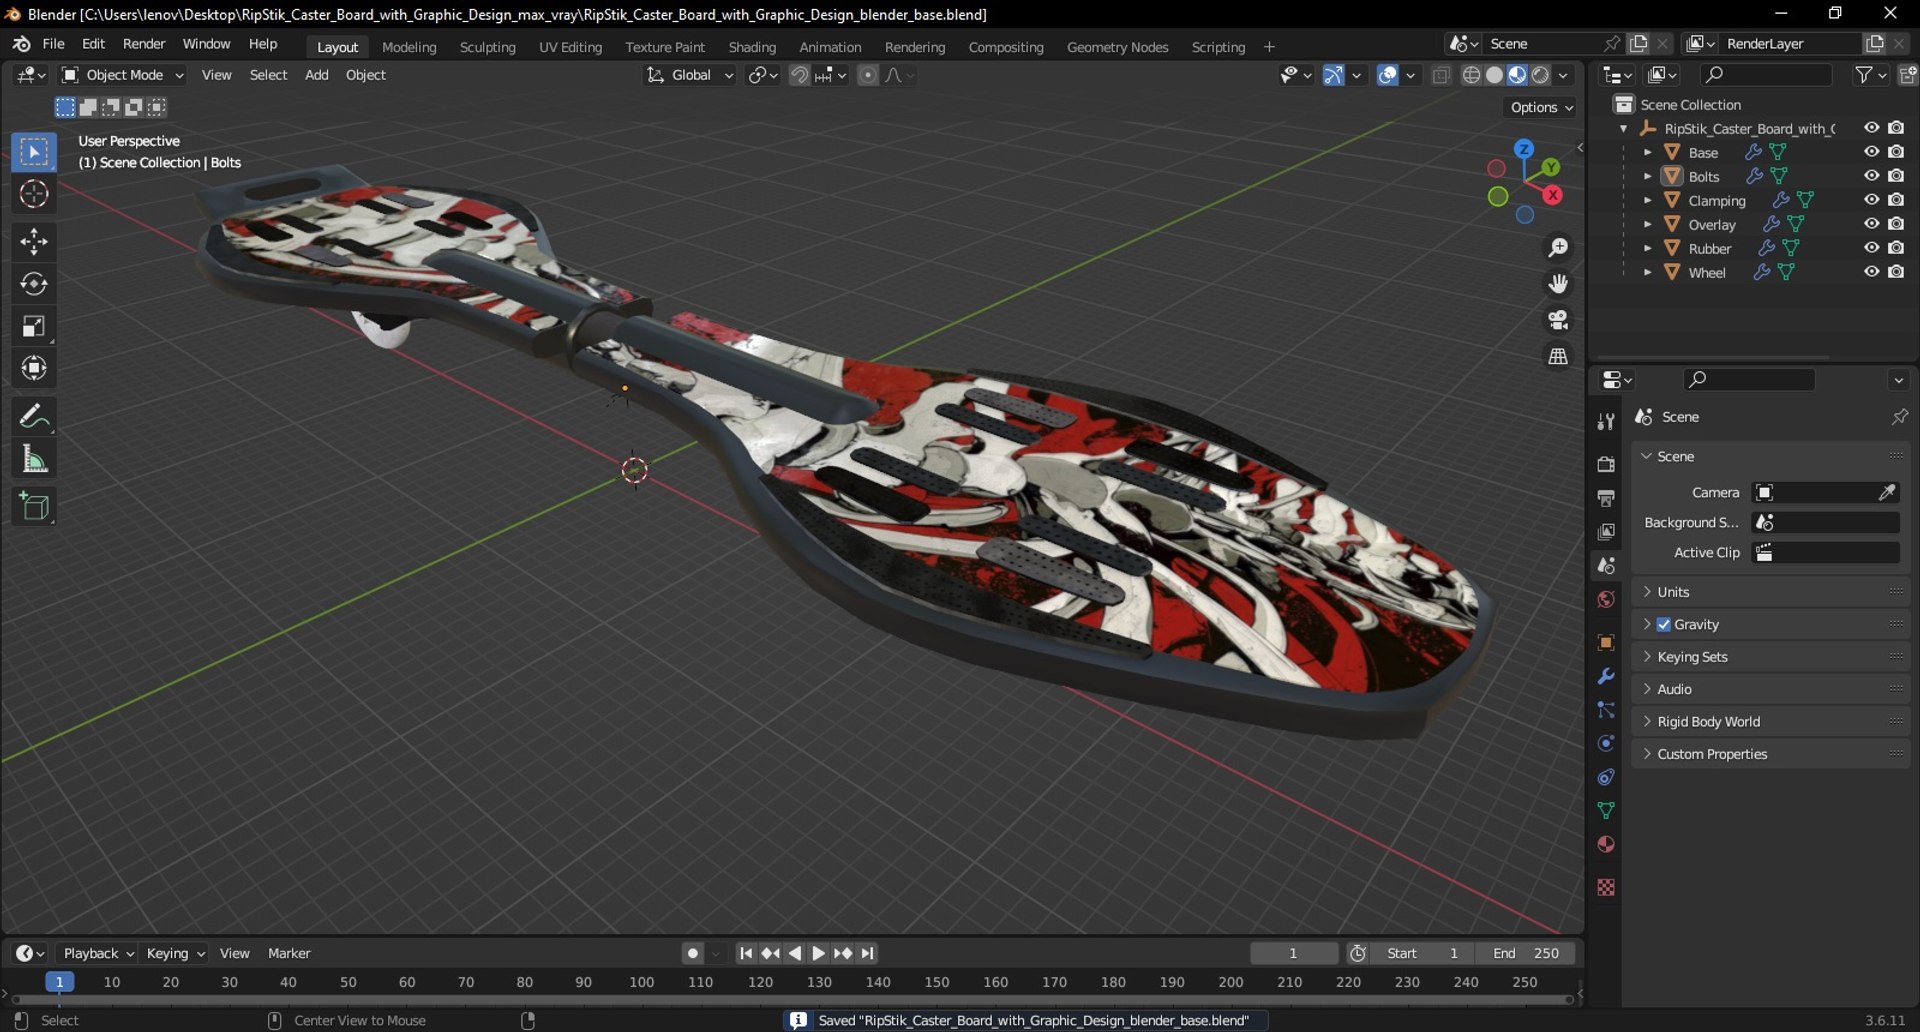Switch orthographic perspective grid icon

coord(1558,356)
